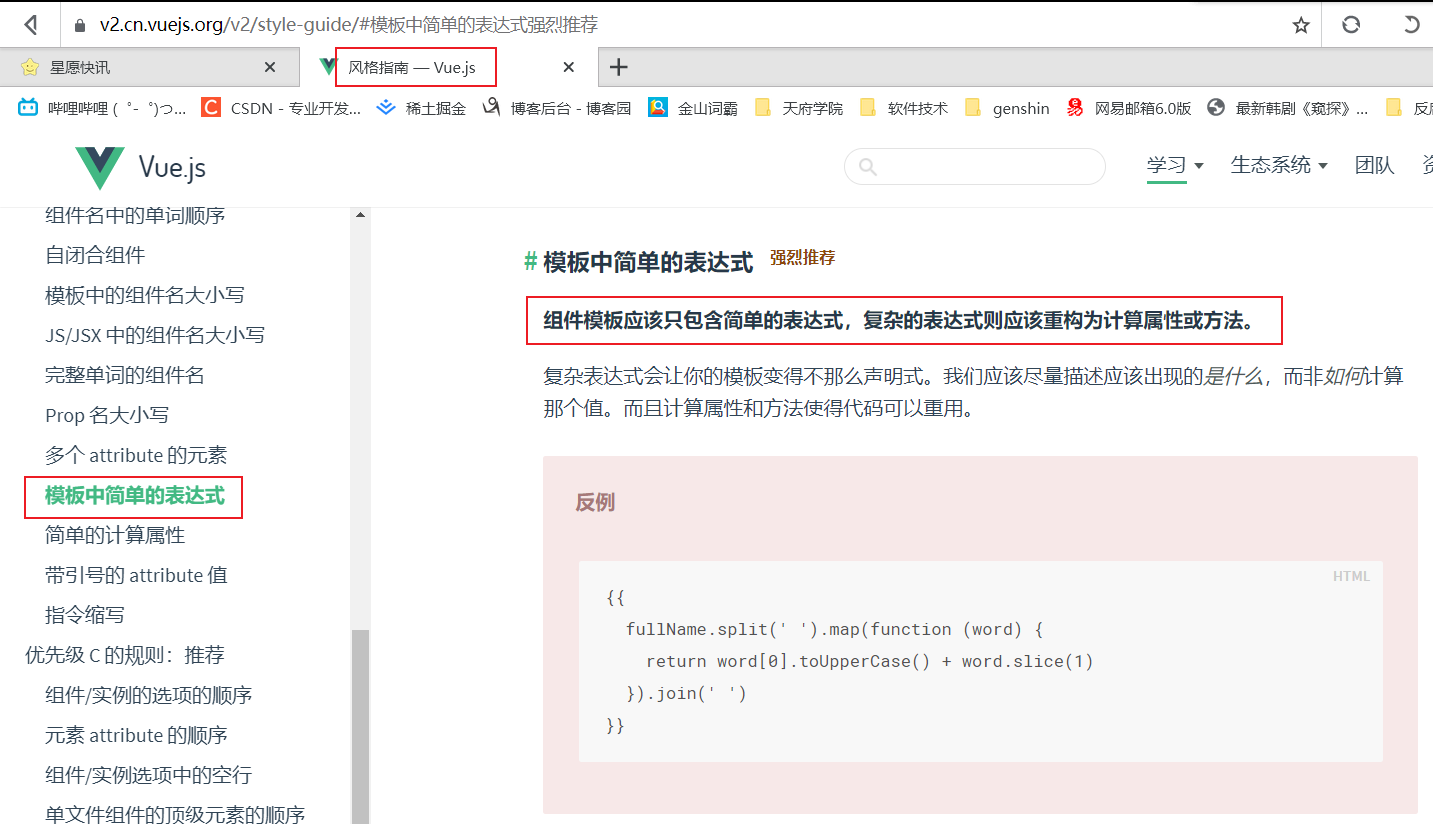1433x824 pixels.
Task: Open the CSDN bookmark
Action: [x=281, y=108]
